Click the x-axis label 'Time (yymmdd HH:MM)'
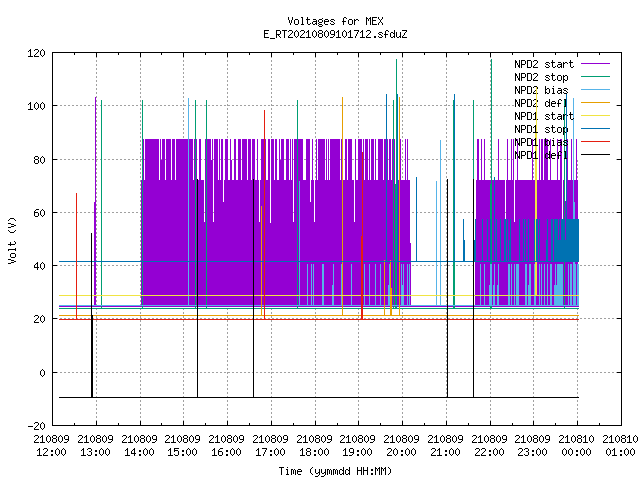This screenshot has height=480, width=640. 335,471
